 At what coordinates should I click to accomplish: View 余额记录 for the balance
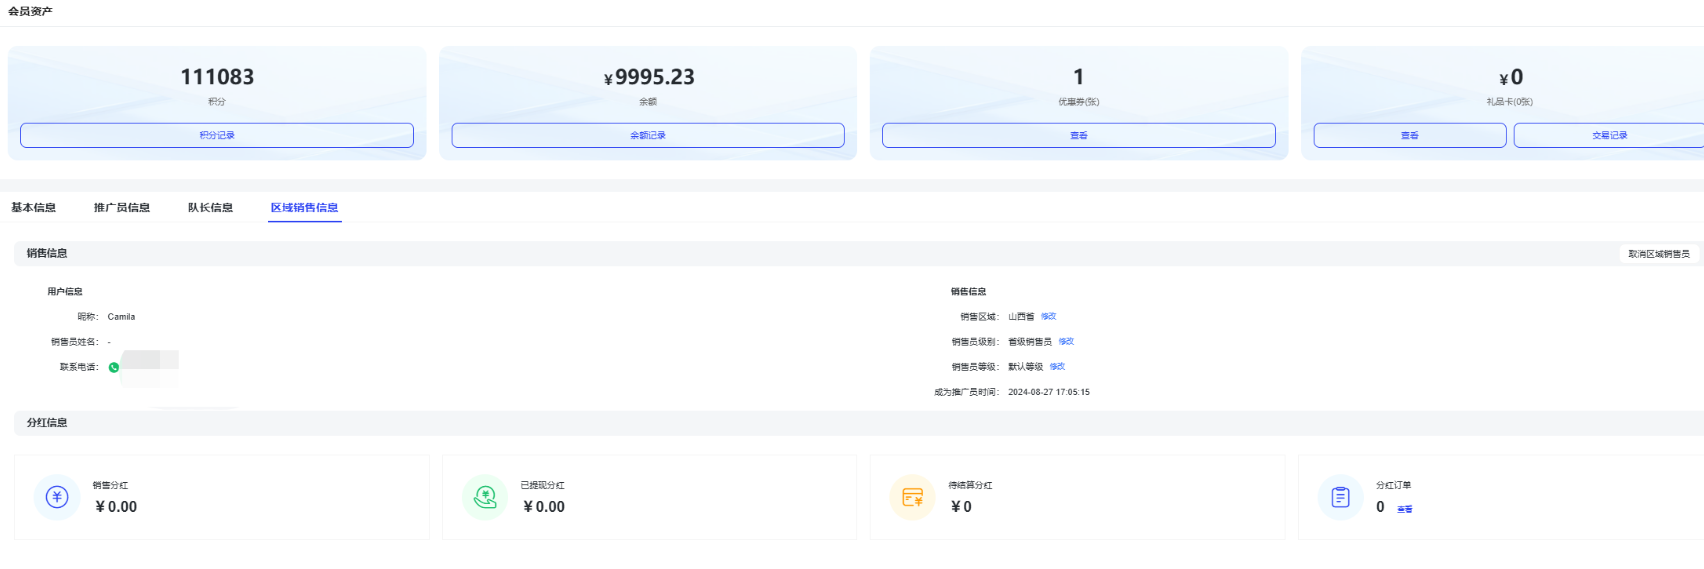coord(648,135)
